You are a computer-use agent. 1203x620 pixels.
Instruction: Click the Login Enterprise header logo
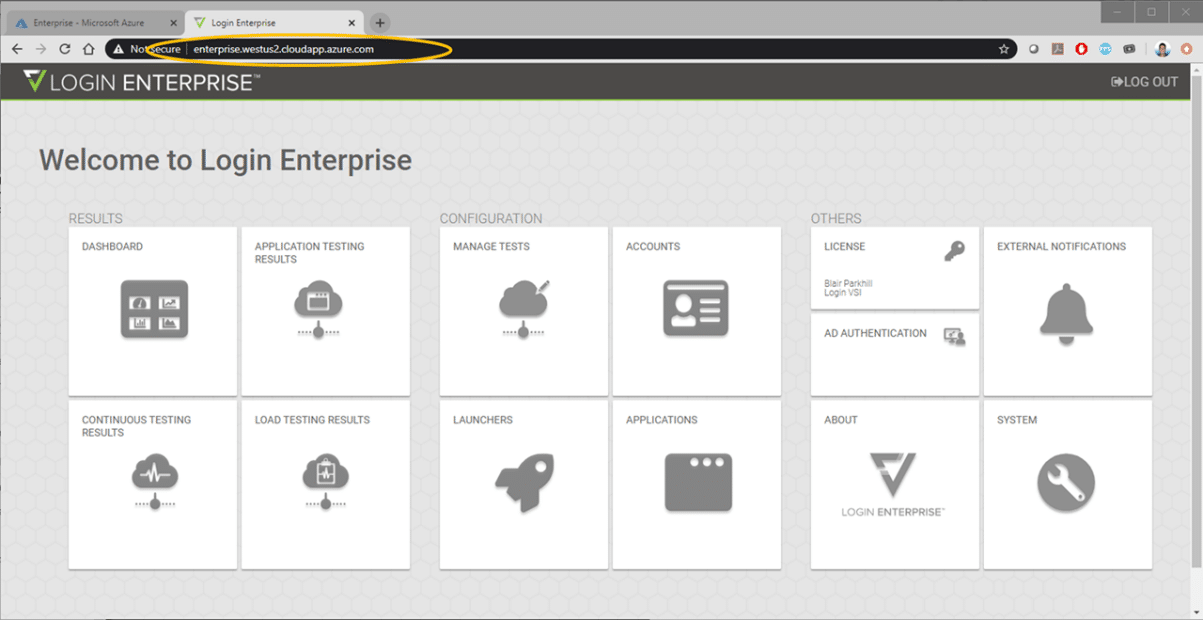[141, 82]
